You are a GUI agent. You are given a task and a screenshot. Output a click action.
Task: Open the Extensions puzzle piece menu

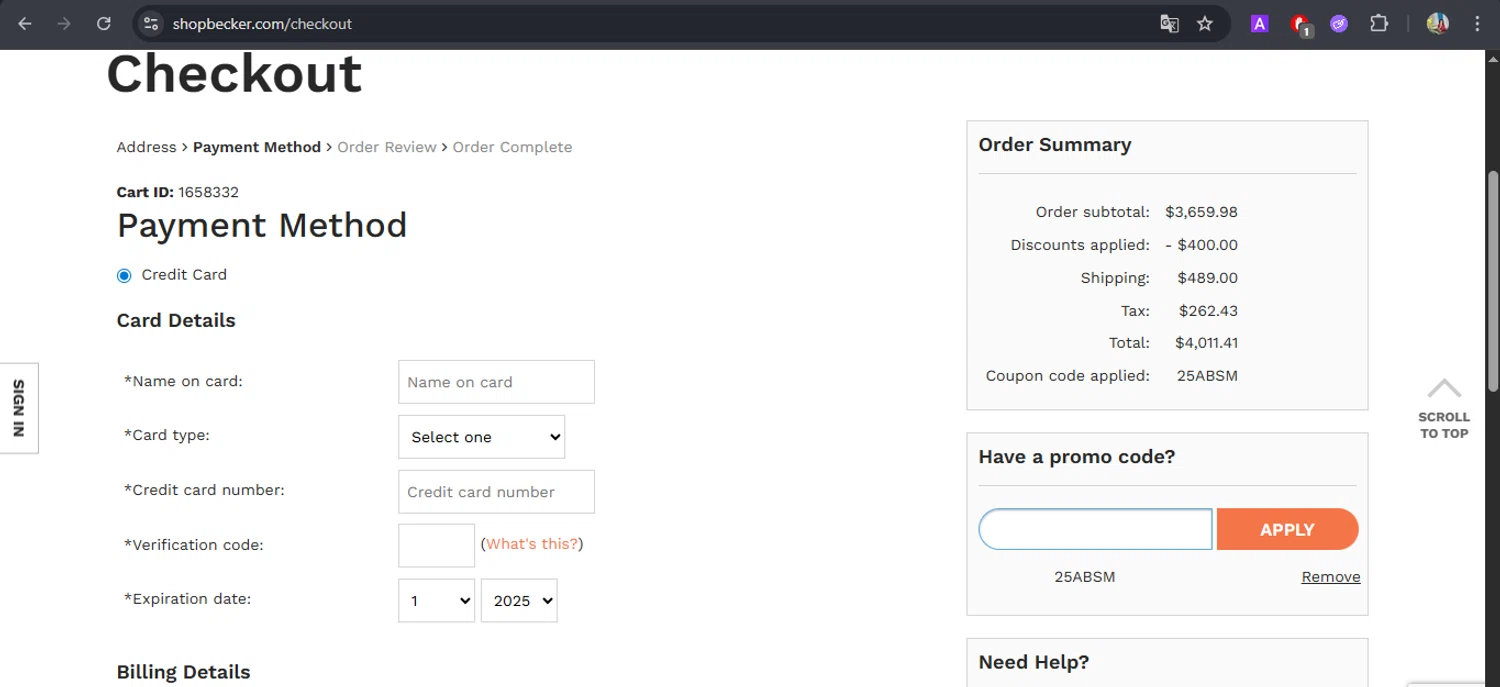click(x=1379, y=24)
